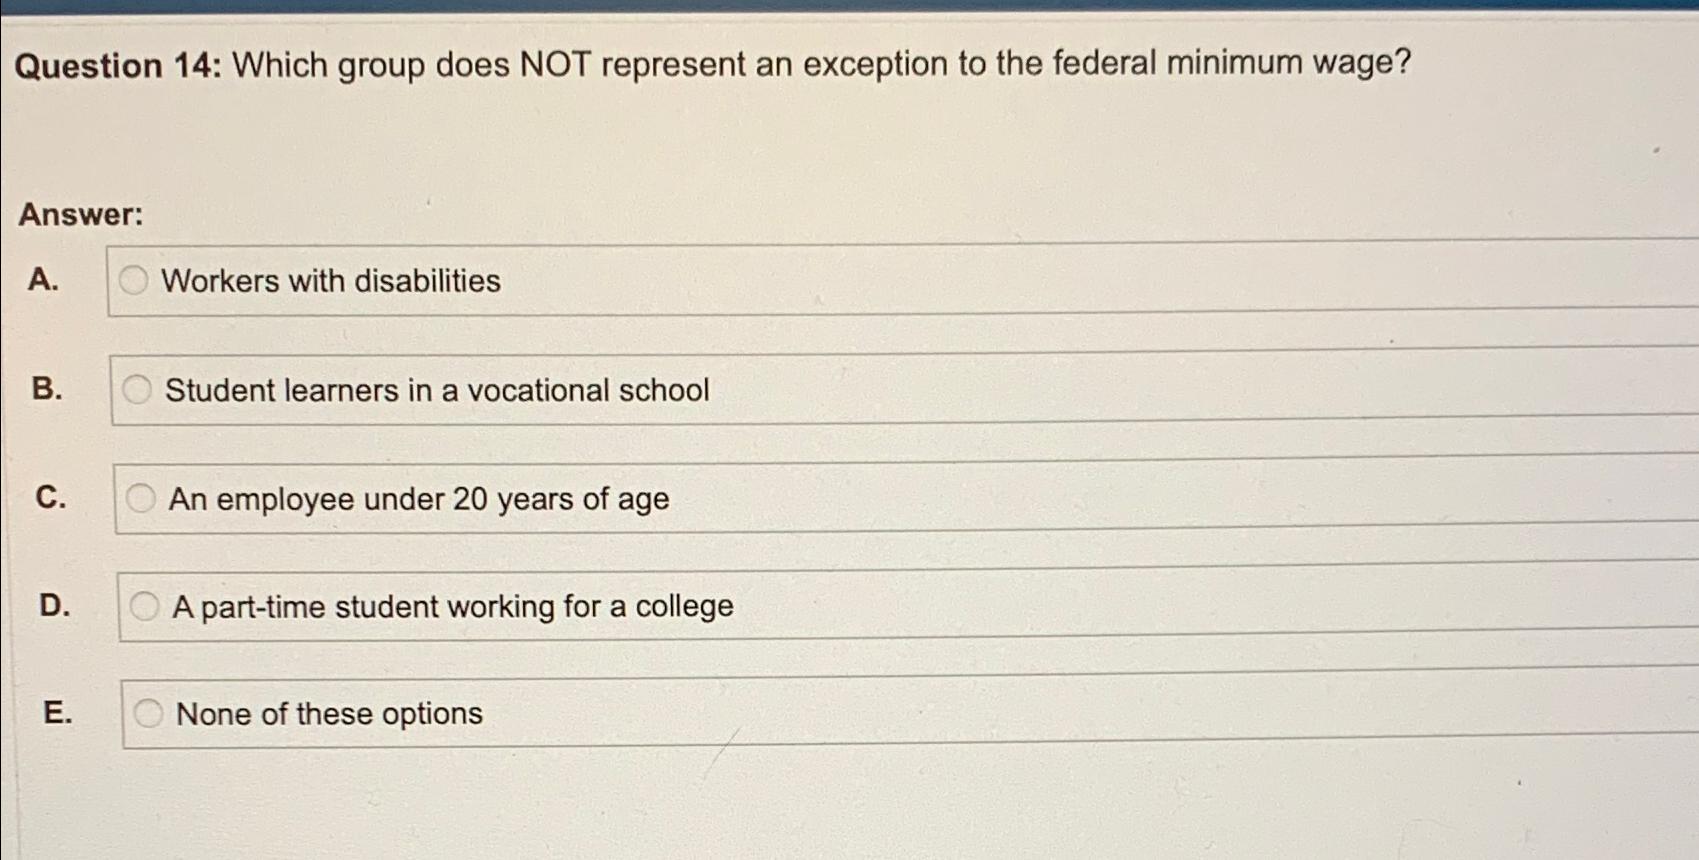The width and height of the screenshot is (1699, 860).
Task: Select radio button for 'A part-time student working for a college'
Action: click(146, 604)
